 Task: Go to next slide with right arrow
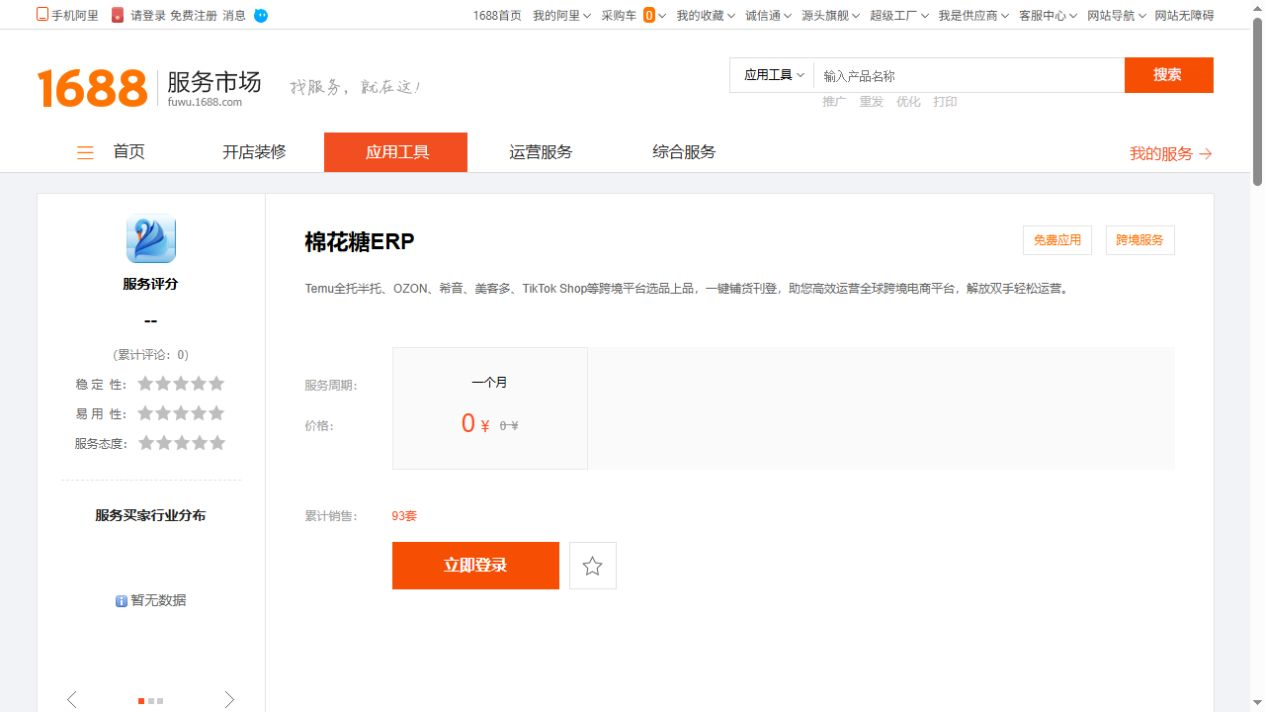tap(230, 699)
